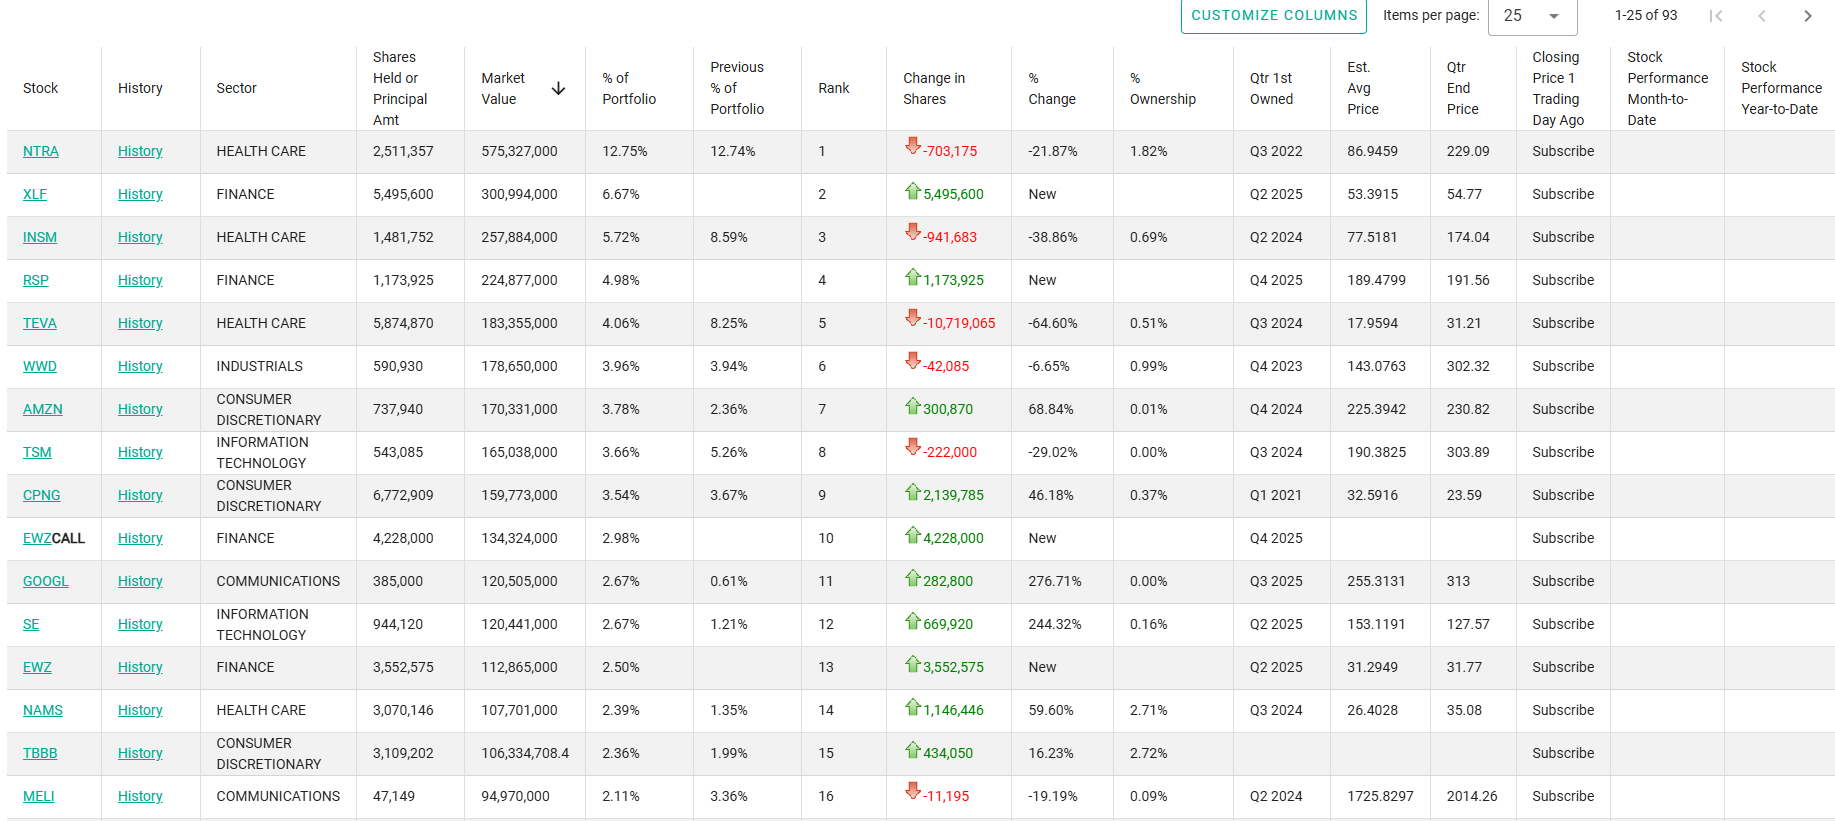1835x821 pixels.
Task: Click the green up arrow in XLF row
Action: click(x=912, y=191)
